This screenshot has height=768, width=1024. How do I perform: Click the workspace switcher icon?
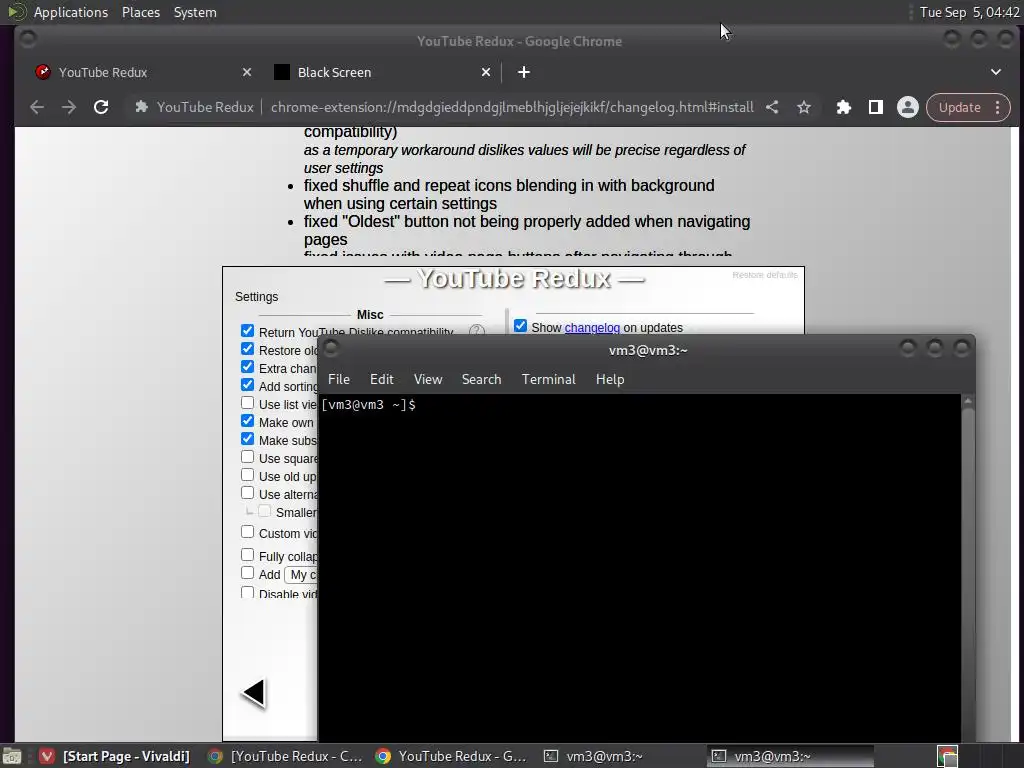tap(947, 756)
